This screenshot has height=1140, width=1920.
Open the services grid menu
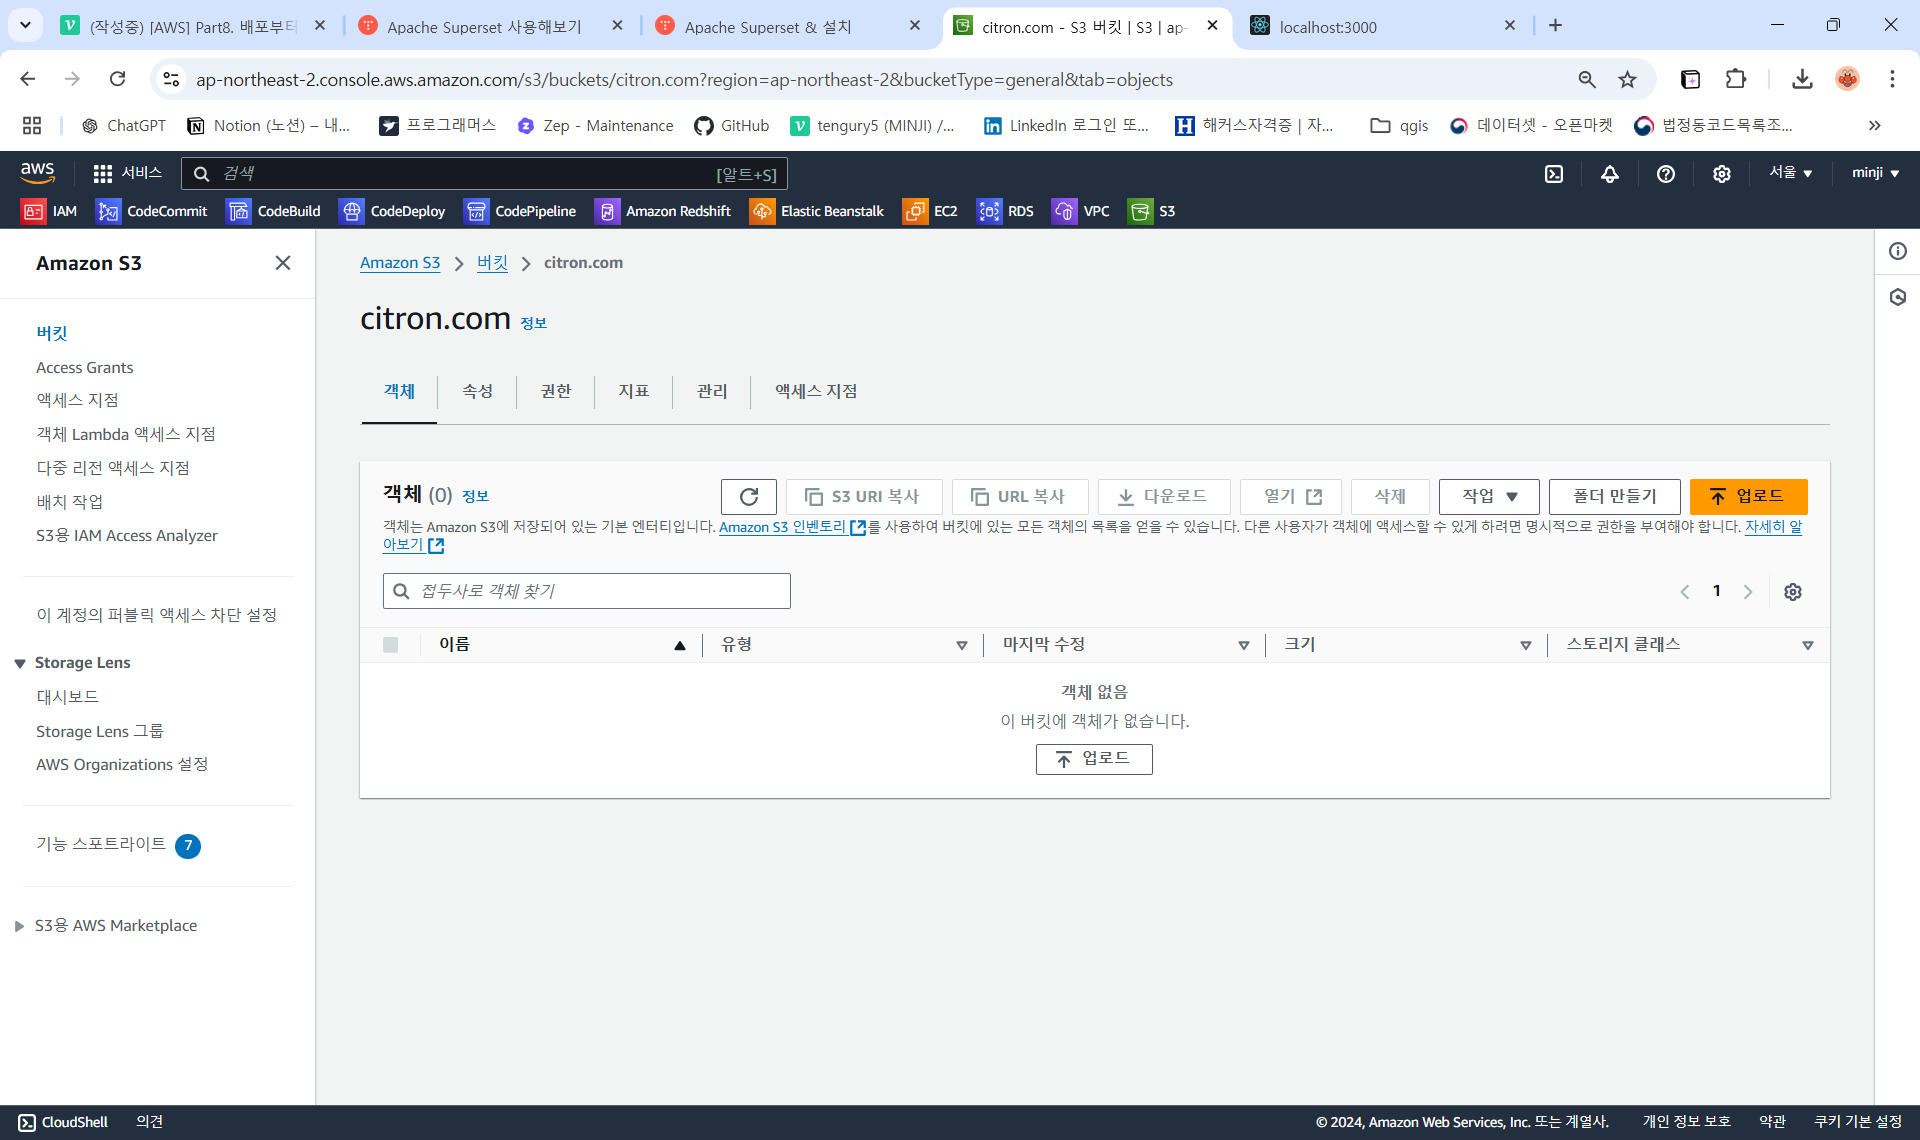(x=102, y=174)
